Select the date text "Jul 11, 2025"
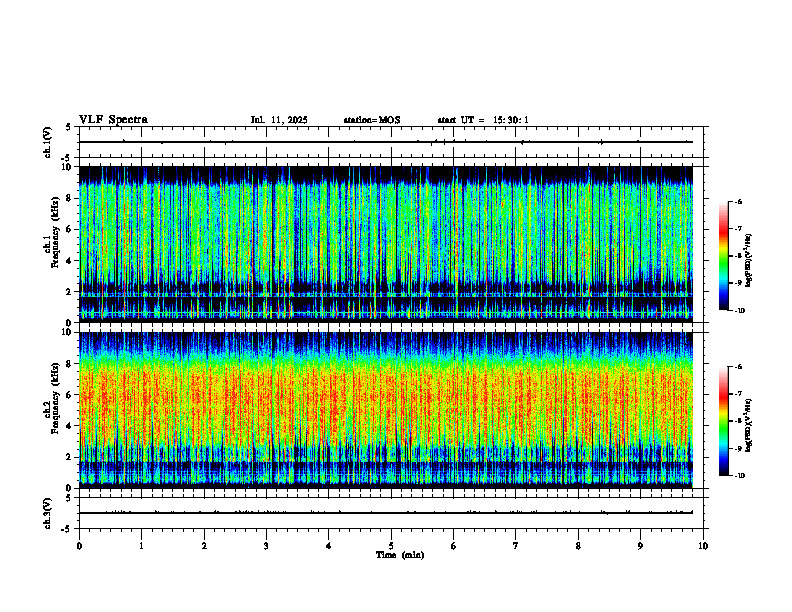The image size is (792, 612). [x=279, y=120]
